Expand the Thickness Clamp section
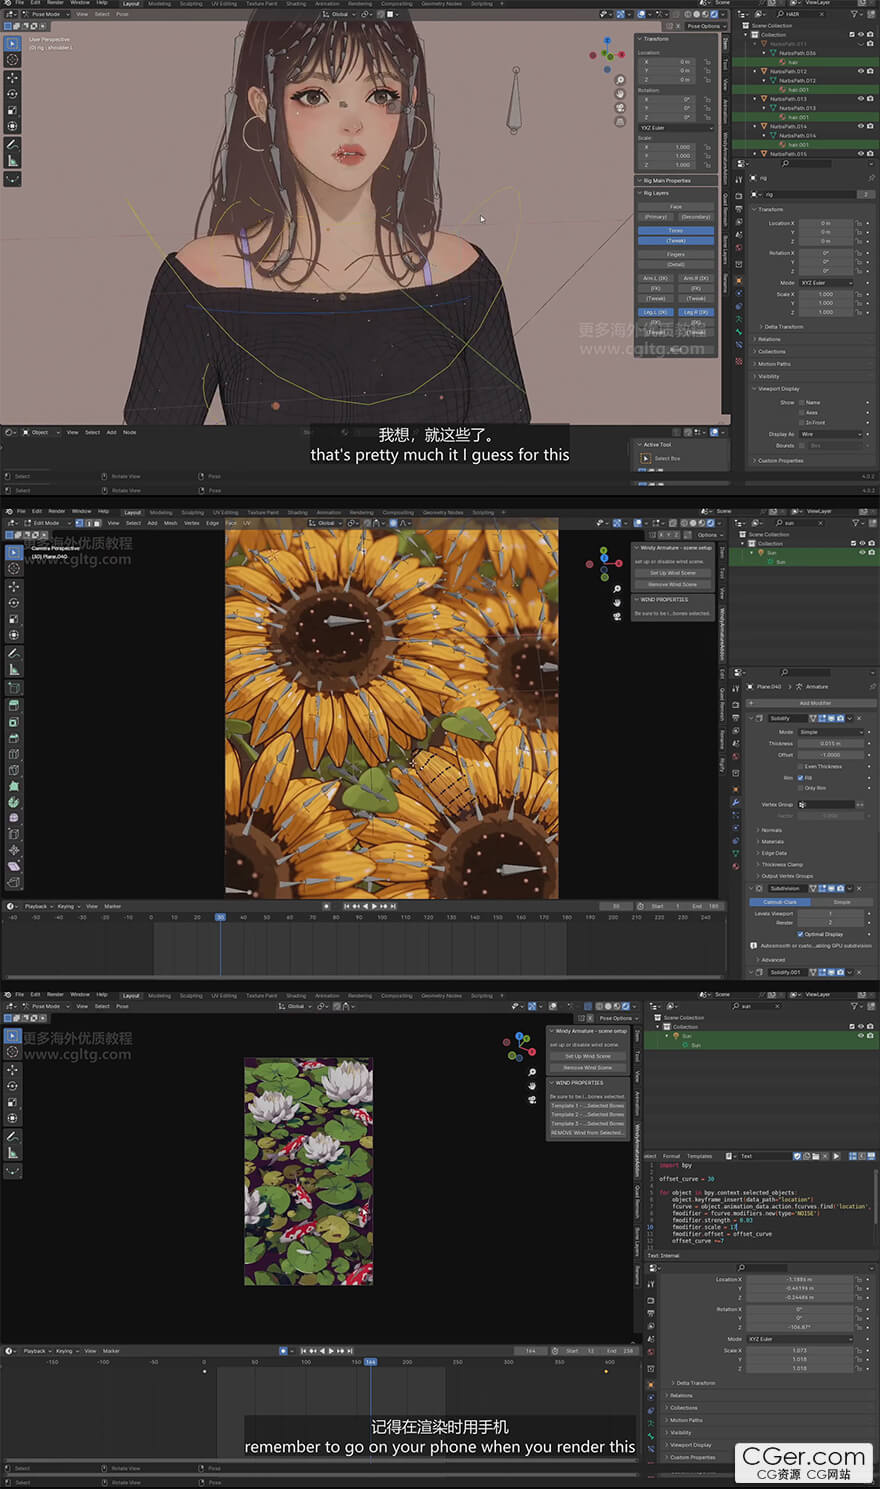The width and height of the screenshot is (880, 1489). 781,864
